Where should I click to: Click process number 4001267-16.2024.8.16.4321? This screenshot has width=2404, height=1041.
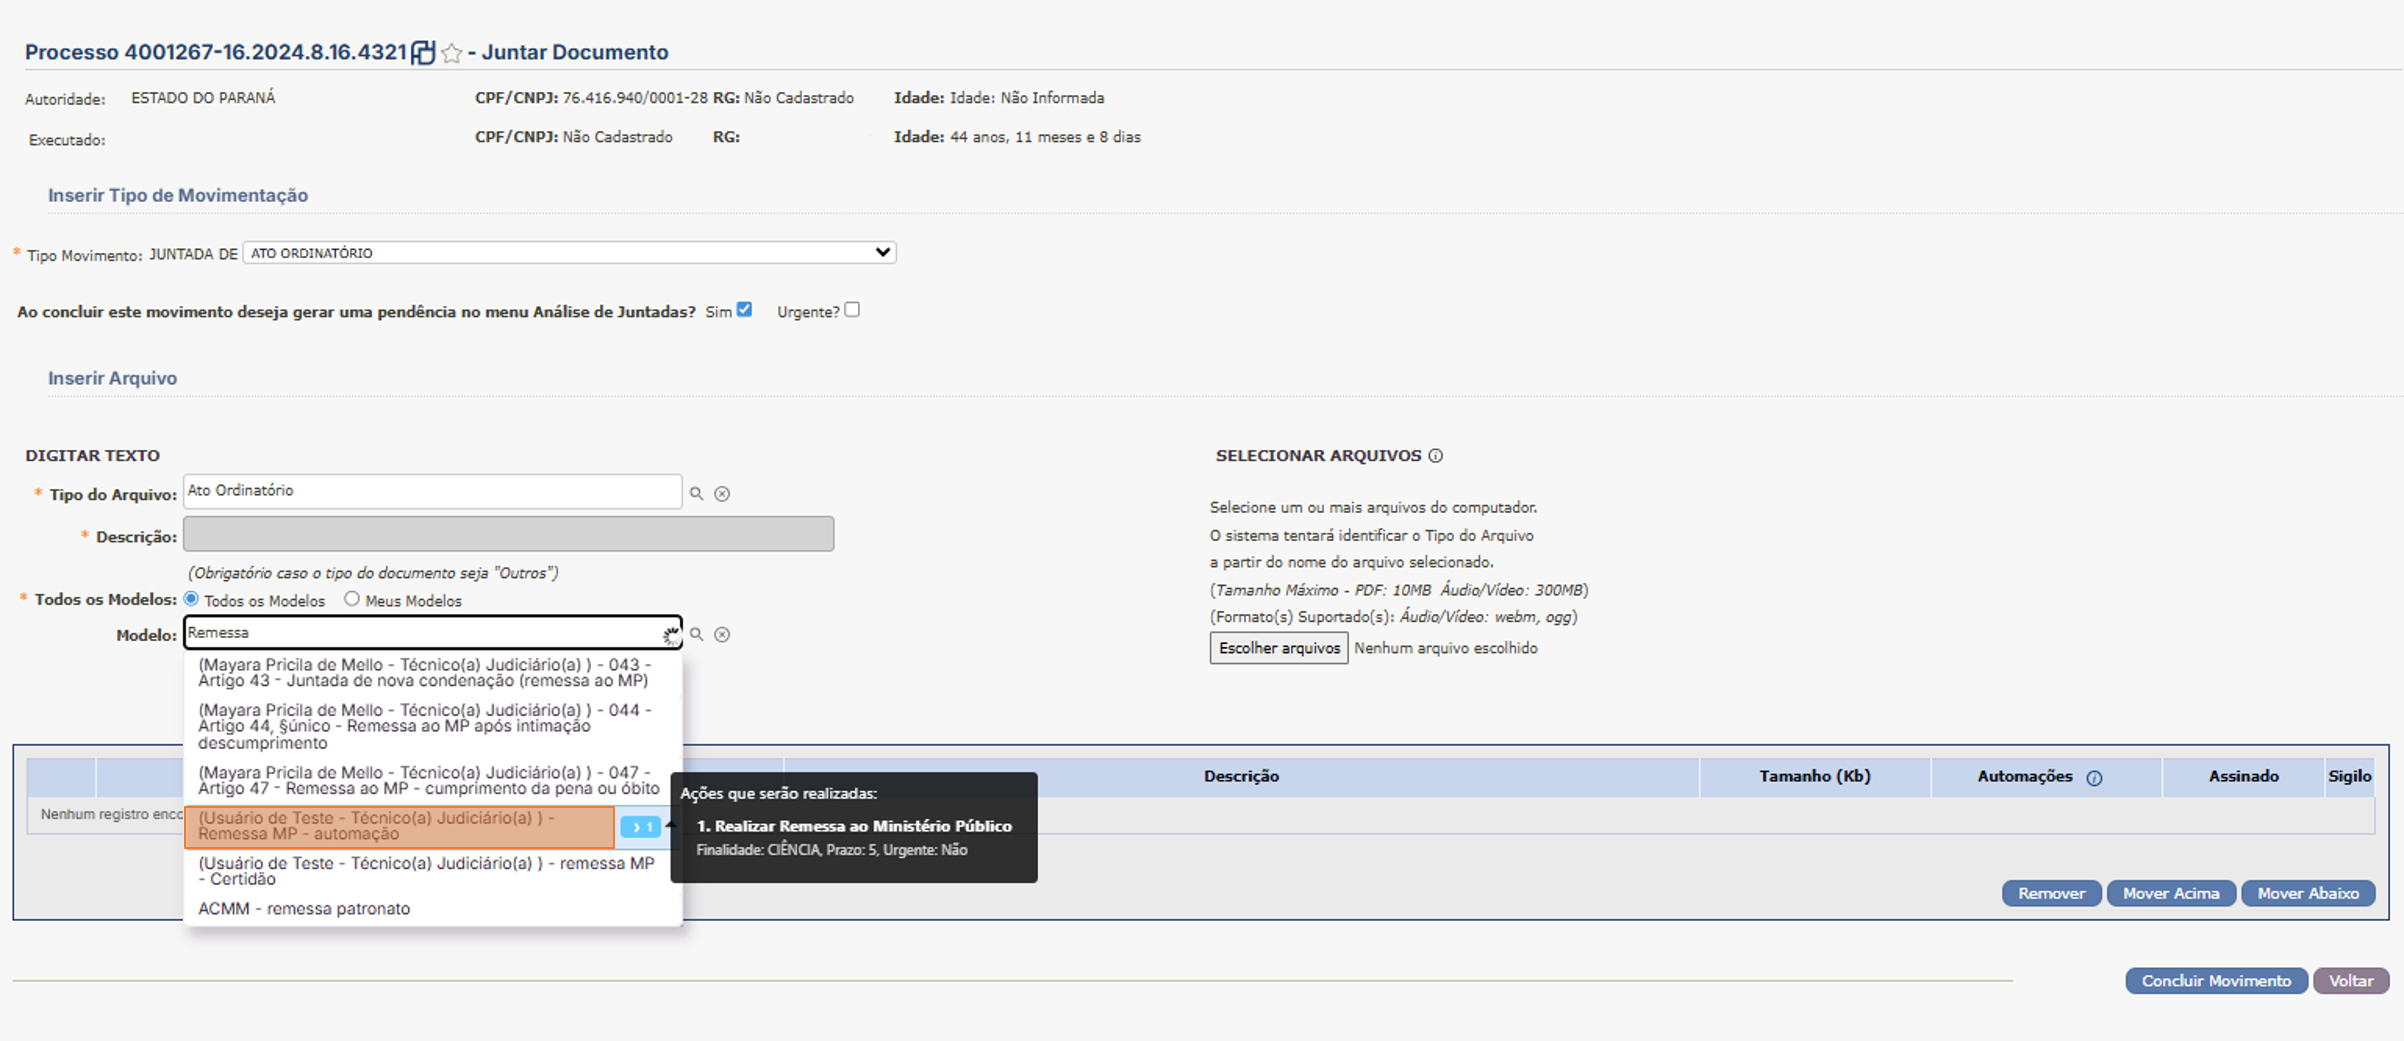(266, 52)
